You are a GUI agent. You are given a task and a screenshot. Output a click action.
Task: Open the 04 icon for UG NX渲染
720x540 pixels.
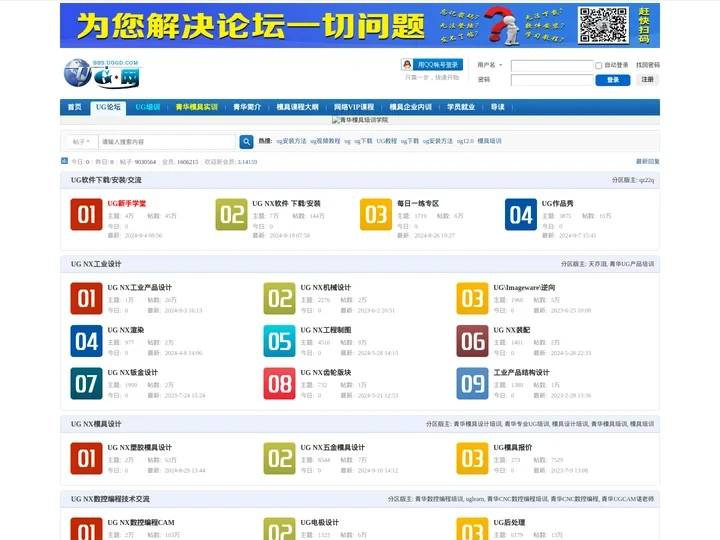click(x=86, y=341)
